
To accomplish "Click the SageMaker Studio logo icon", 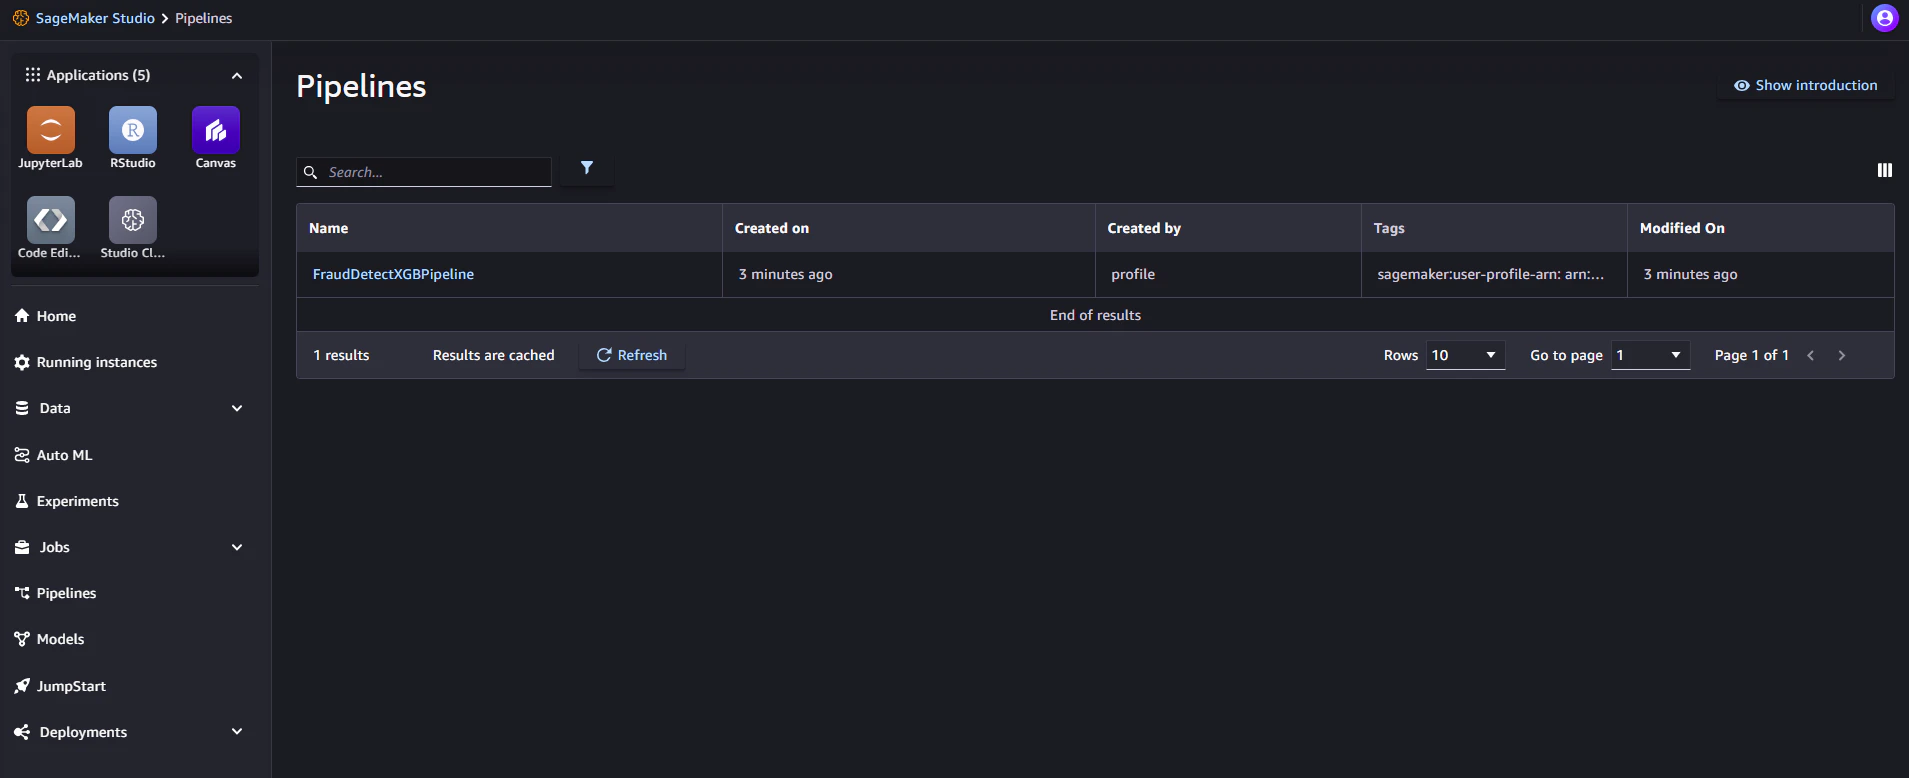I will pos(21,18).
